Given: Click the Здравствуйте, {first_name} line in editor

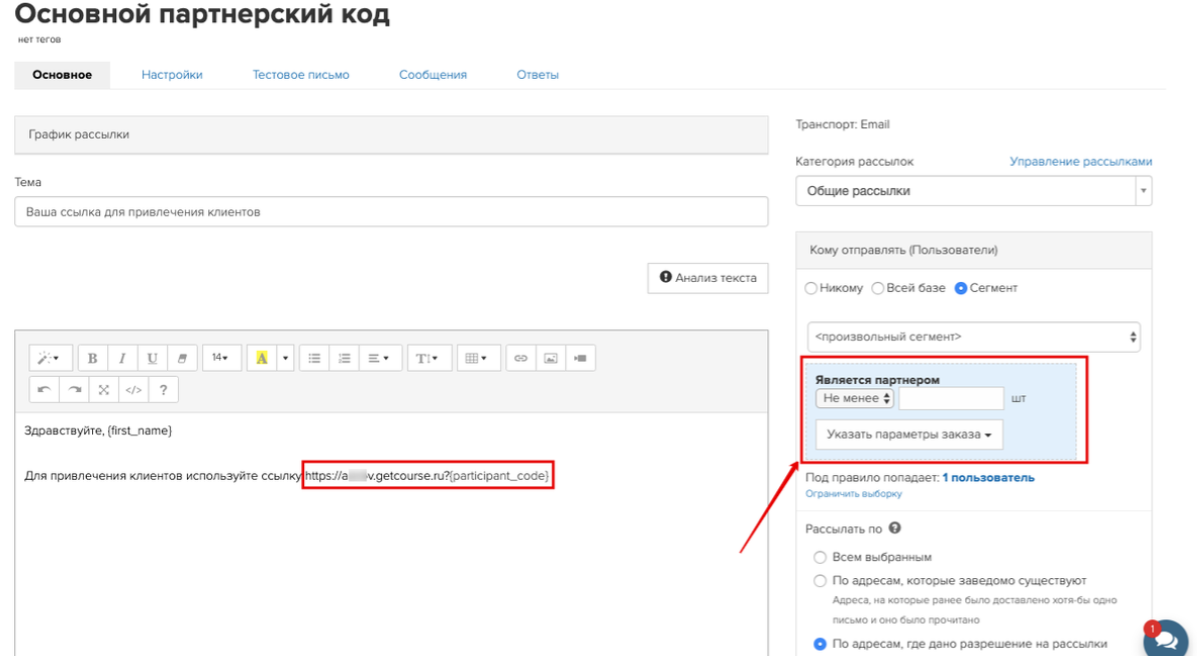Looking at the screenshot, I should tap(98, 431).
